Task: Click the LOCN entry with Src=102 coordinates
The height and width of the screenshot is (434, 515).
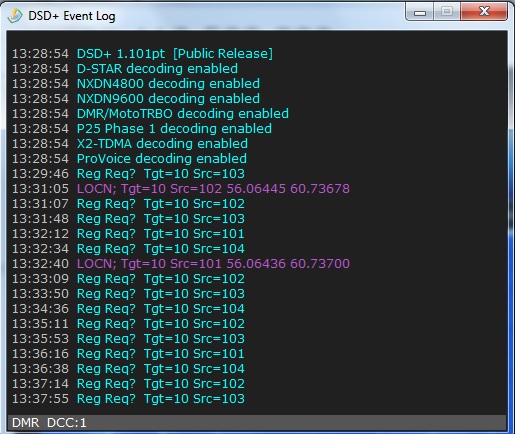Action: point(181,189)
